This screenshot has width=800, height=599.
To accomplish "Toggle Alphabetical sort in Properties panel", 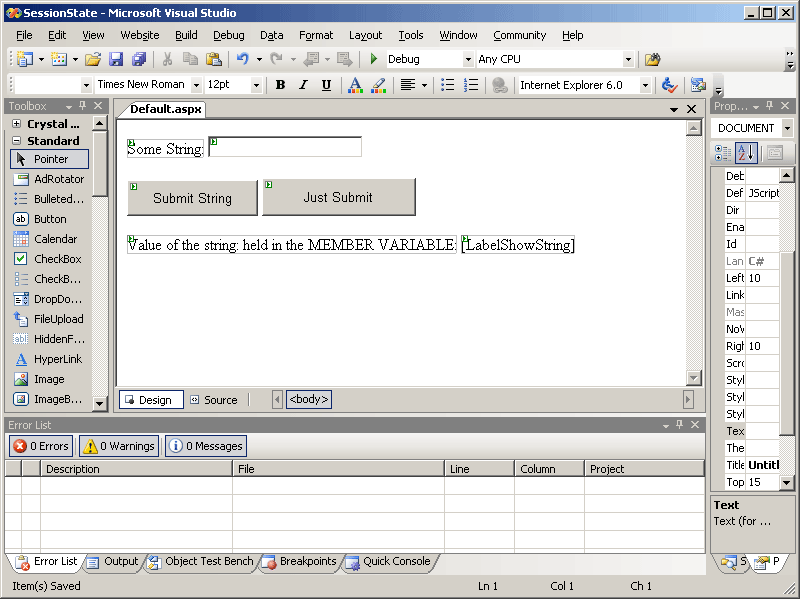I will click(746, 153).
